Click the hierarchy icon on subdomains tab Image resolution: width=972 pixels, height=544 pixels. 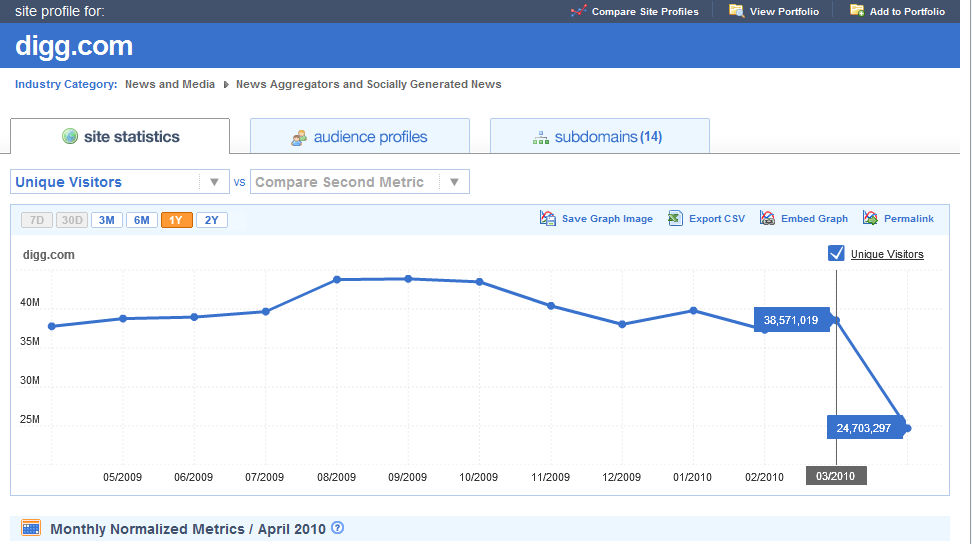tap(541, 138)
